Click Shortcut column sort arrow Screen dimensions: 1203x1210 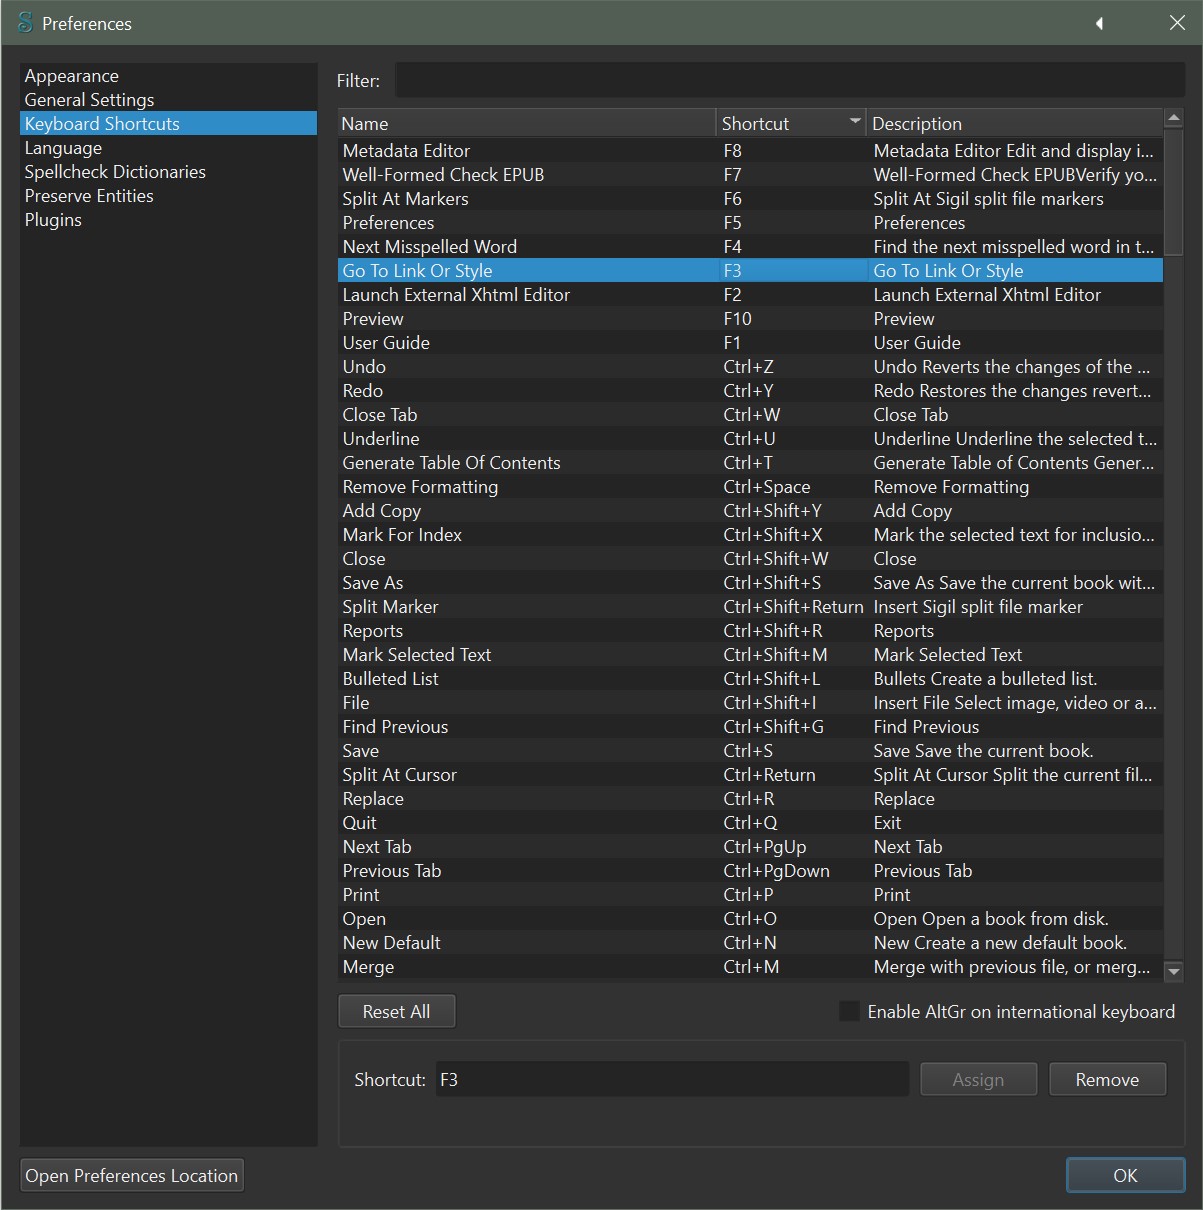854,122
